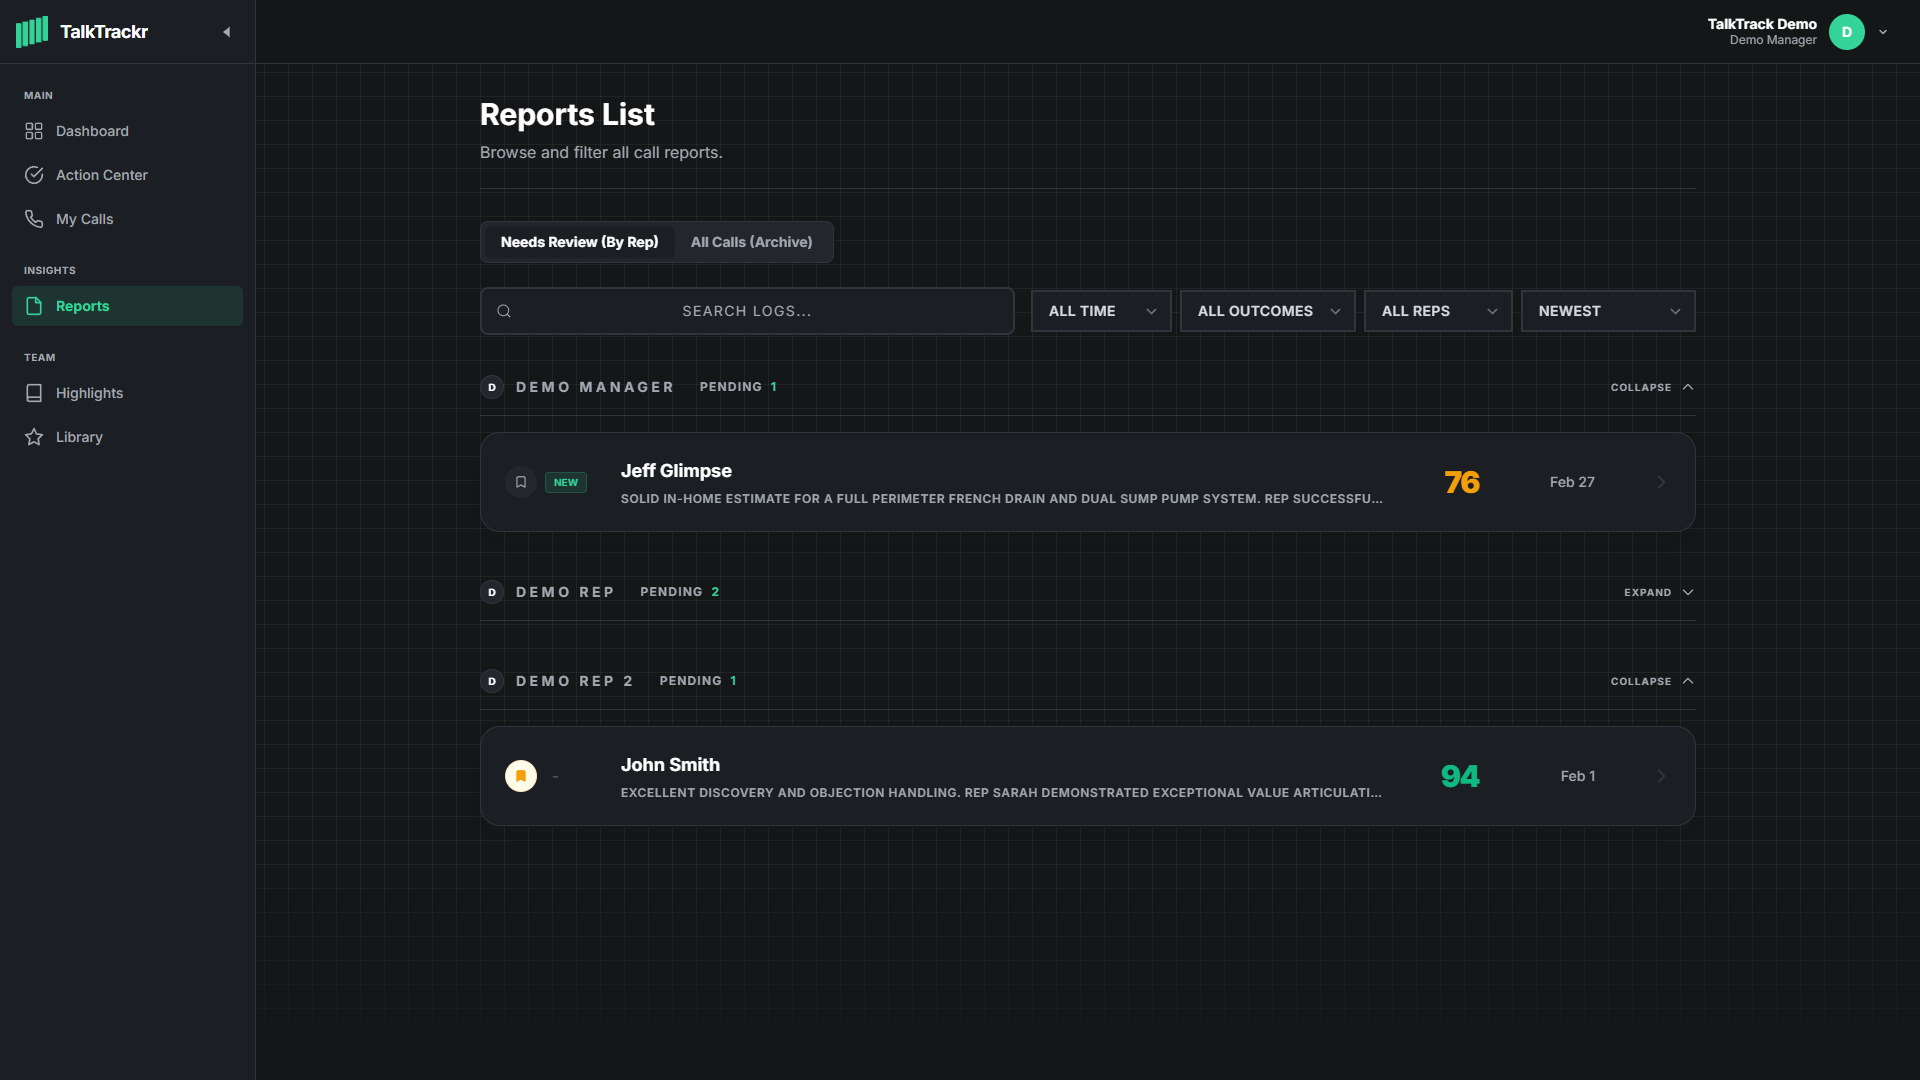Viewport: 1920px width, 1080px height.
Task: Open Jeff Glimpse report via chevron
Action: coord(1661,482)
